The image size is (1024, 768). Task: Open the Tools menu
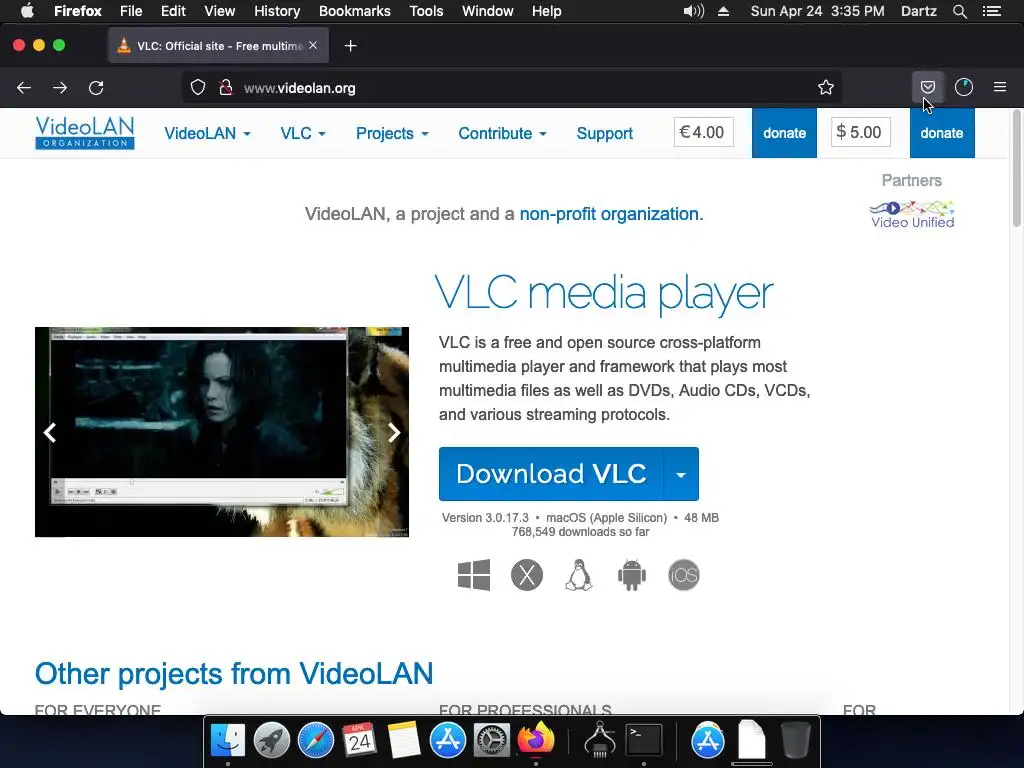[426, 11]
